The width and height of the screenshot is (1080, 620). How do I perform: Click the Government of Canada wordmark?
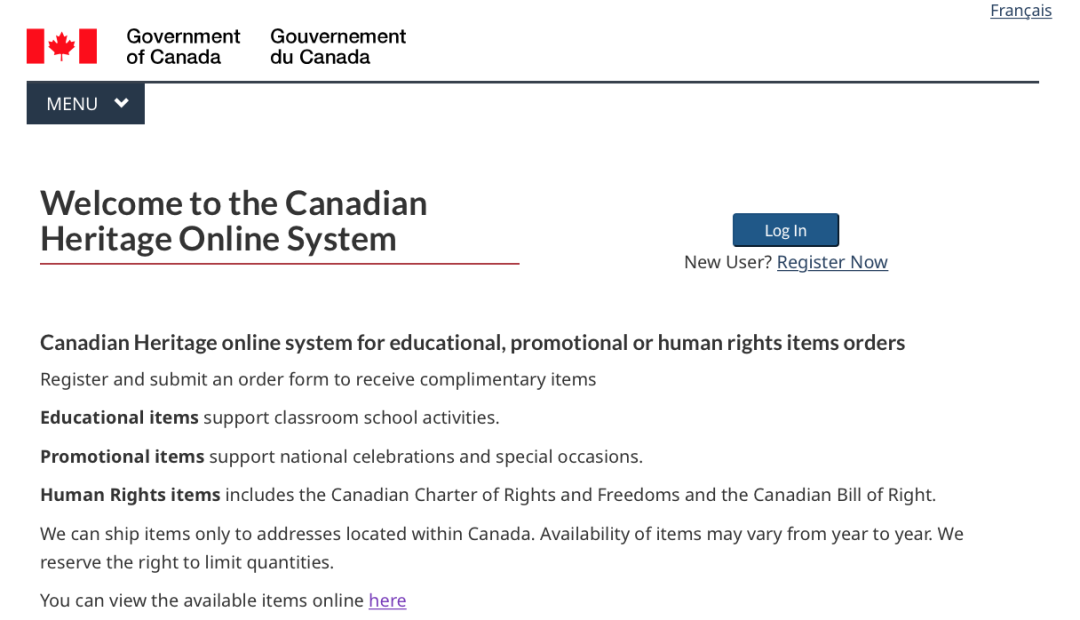coord(183,46)
